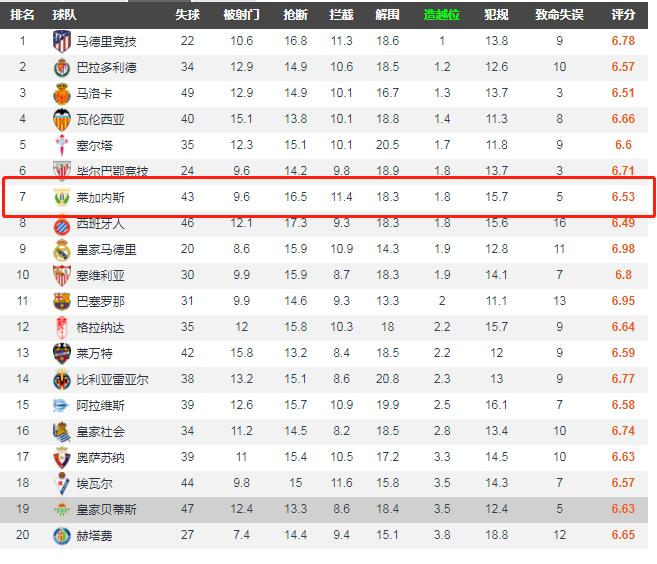Click the Villarreal (比利亚雷亚尔) yellow crest
This screenshot has height=564, width=657.
tap(61, 379)
